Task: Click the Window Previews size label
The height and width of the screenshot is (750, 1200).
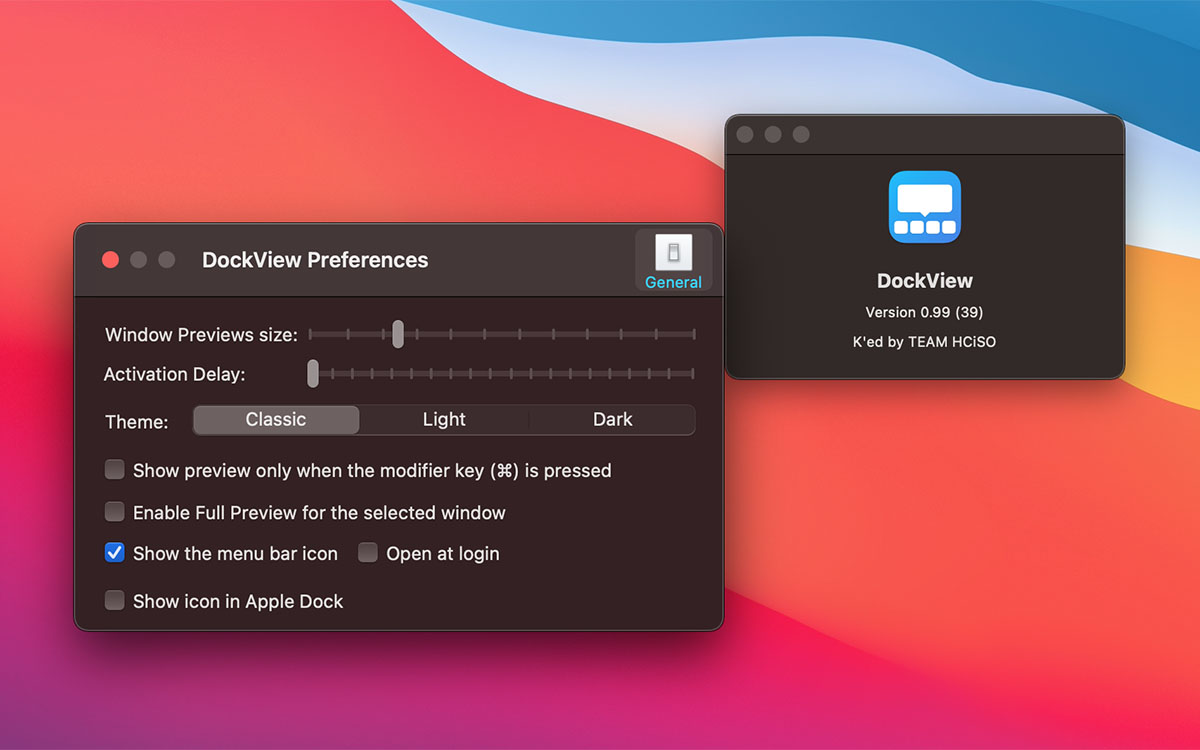Action: click(201, 334)
